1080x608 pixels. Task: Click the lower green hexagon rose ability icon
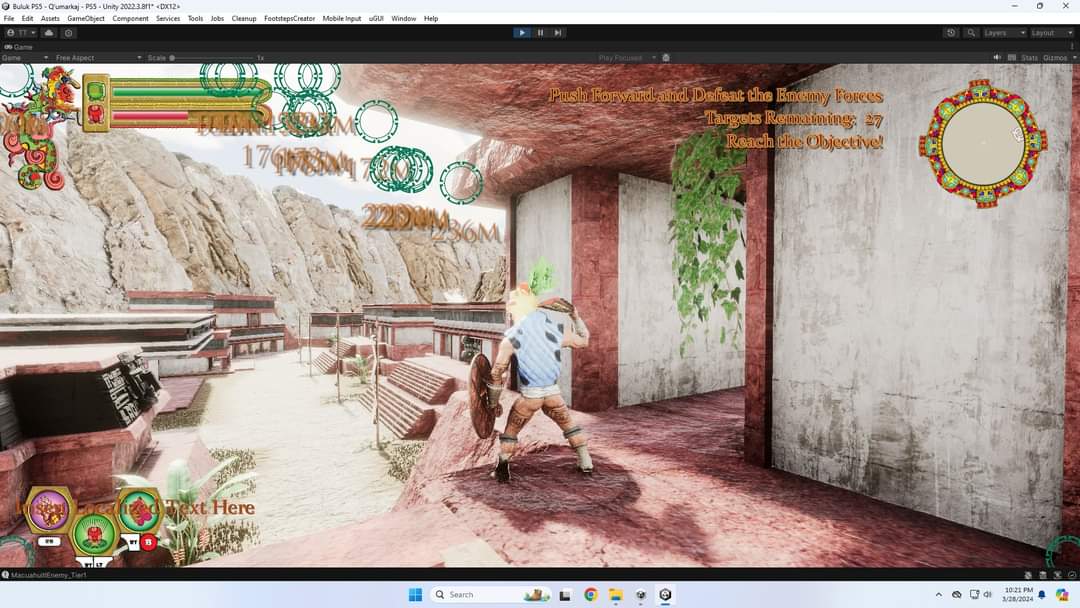pos(94,534)
